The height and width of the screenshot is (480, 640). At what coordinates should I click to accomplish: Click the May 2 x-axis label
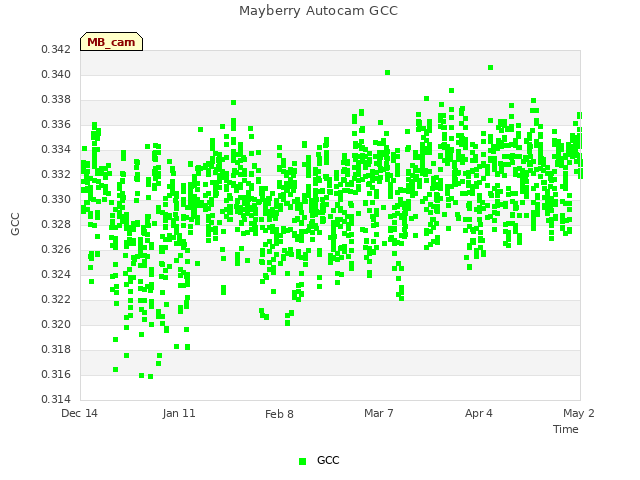(x=579, y=413)
